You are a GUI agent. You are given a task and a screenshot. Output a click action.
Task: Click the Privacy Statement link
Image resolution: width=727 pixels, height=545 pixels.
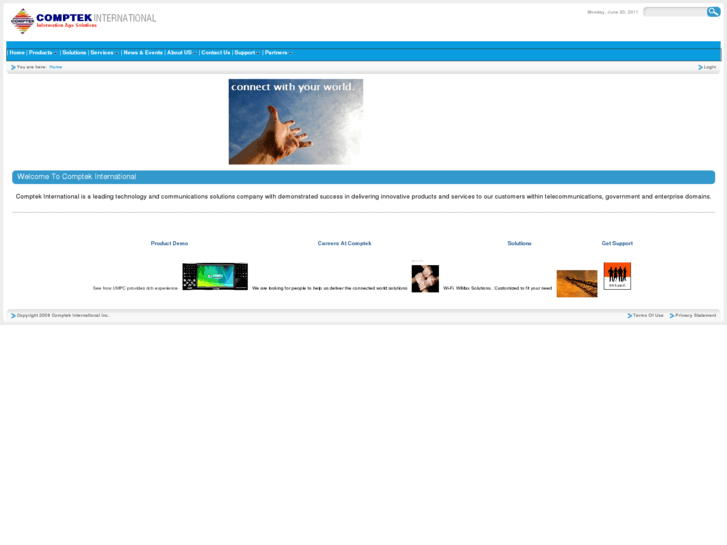pyautogui.click(x=695, y=315)
